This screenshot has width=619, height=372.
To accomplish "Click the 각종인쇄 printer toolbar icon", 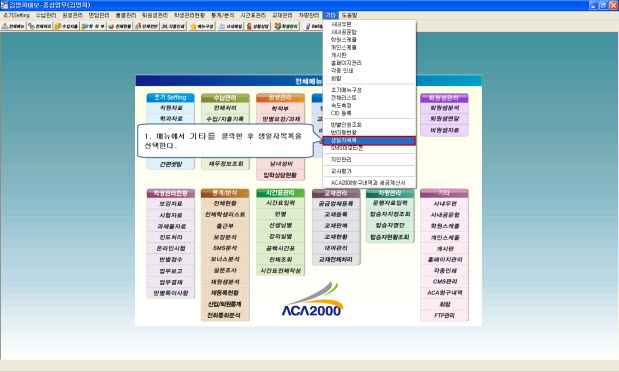I will point(173,26).
